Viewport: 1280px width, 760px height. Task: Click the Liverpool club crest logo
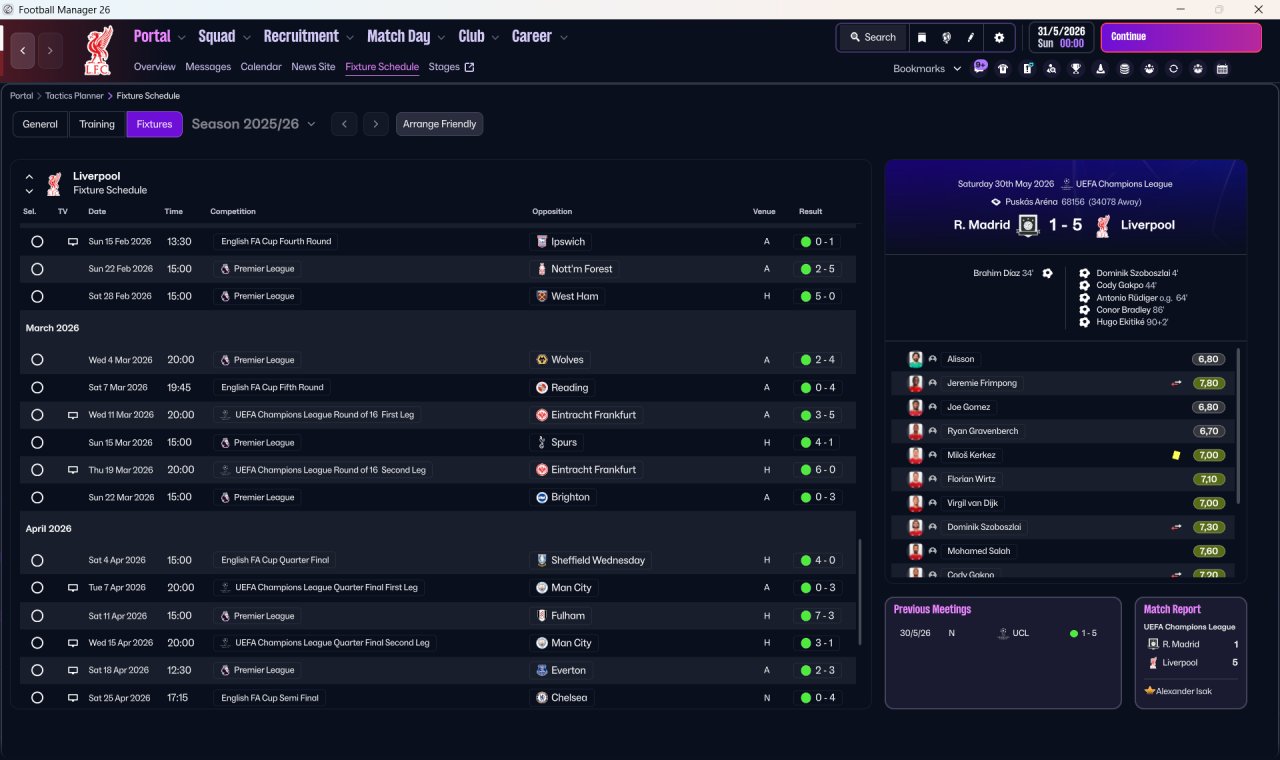(99, 50)
